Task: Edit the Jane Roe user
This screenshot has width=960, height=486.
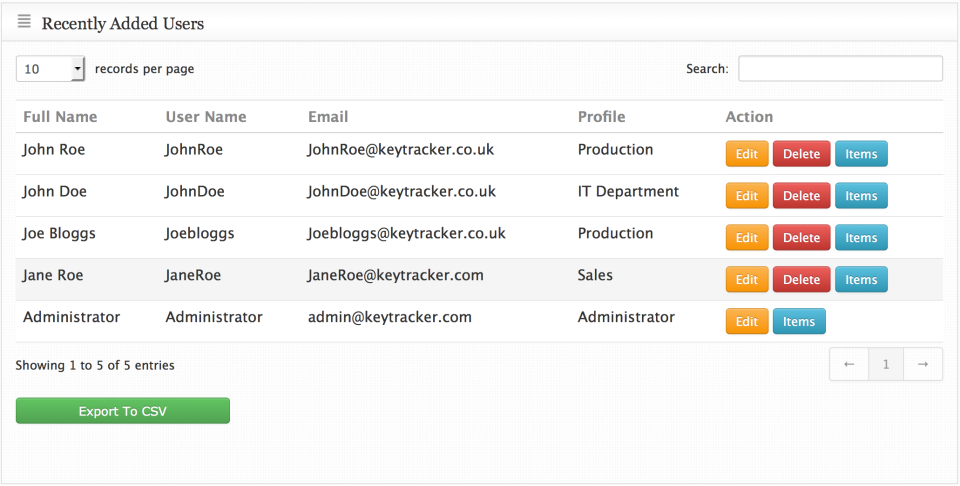Action: point(747,280)
